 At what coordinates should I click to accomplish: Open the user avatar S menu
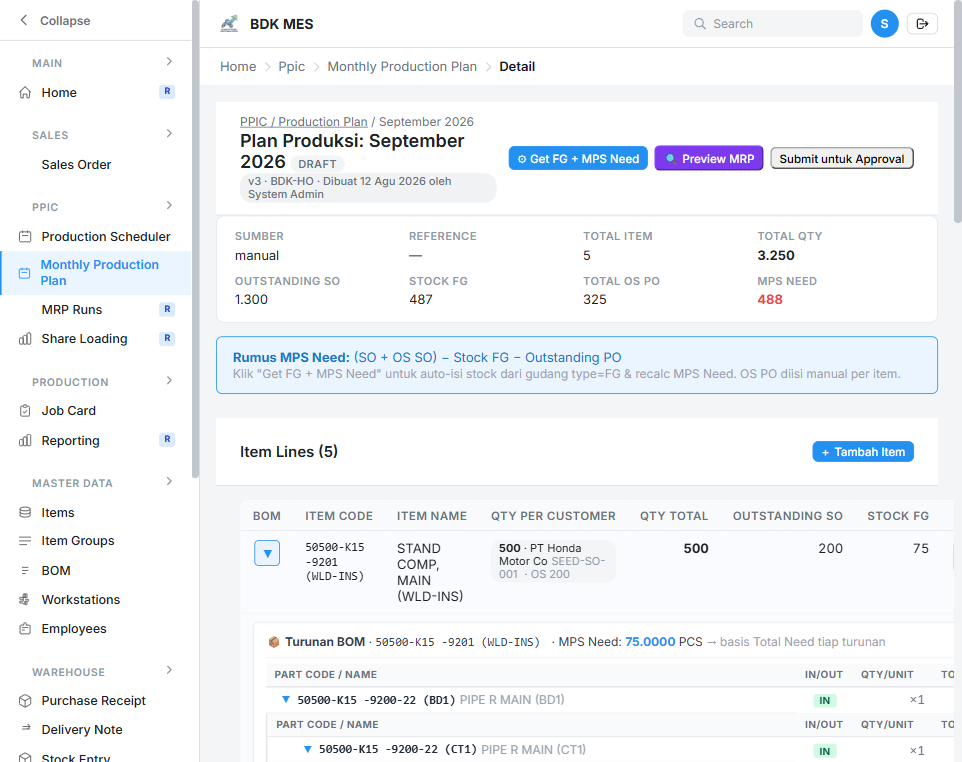coord(885,24)
